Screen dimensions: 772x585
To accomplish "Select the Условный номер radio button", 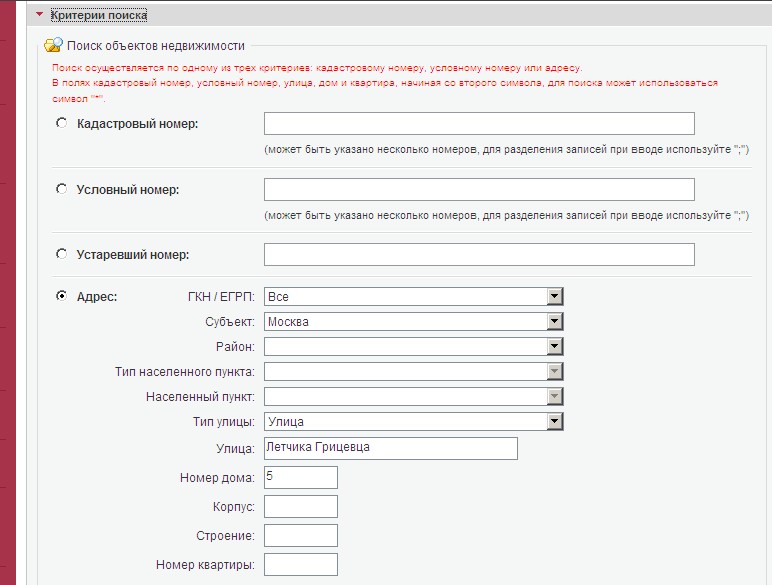I will click(62, 189).
